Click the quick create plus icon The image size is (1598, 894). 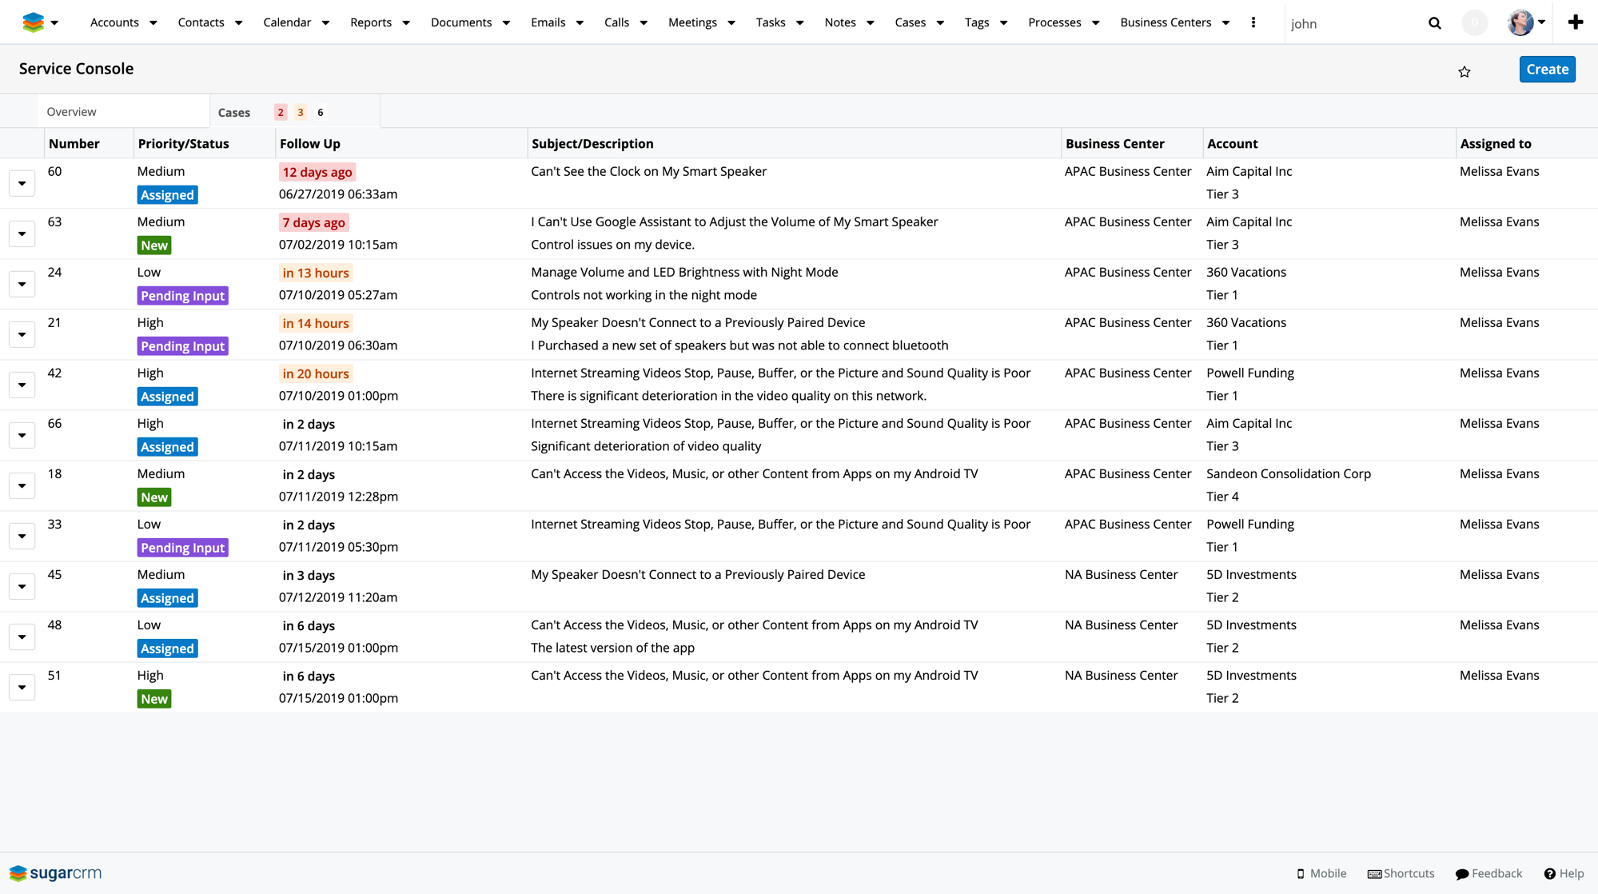pos(1575,22)
